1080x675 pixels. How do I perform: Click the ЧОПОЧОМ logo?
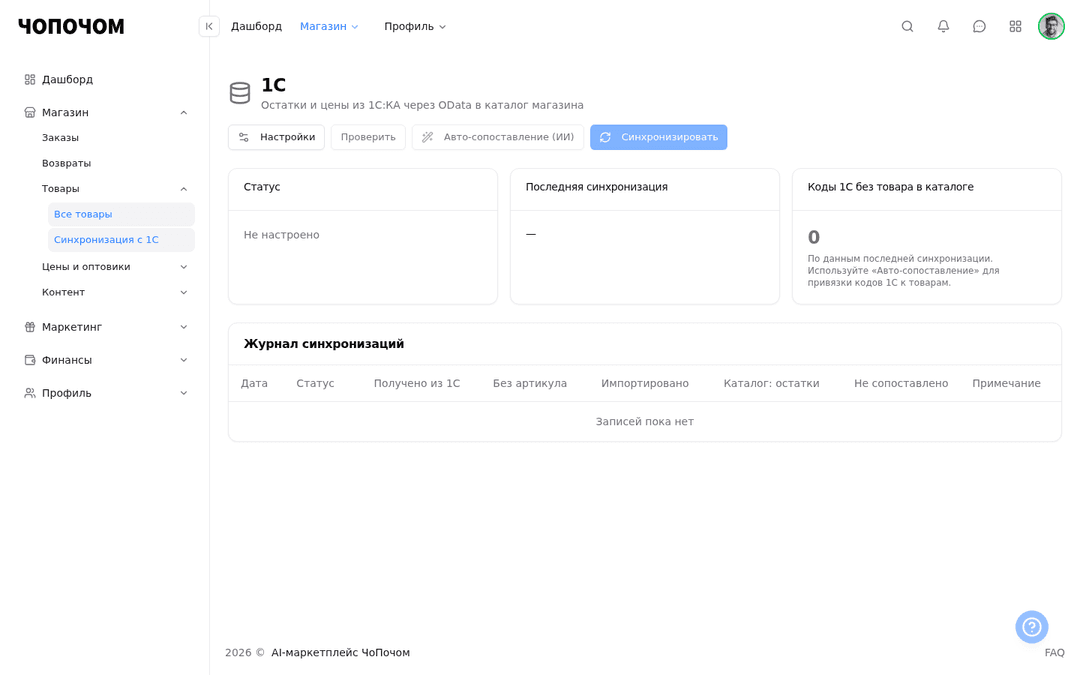click(x=71, y=26)
